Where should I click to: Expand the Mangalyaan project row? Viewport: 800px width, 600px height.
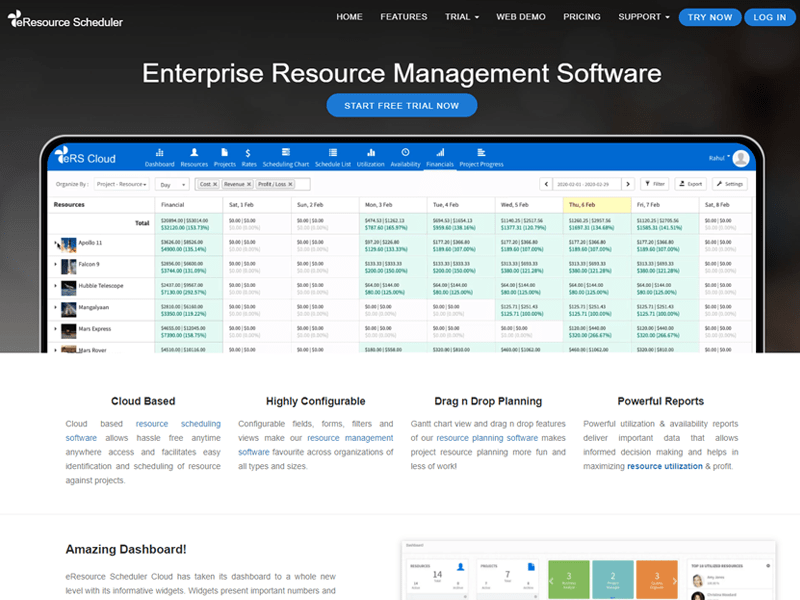click(x=56, y=307)
